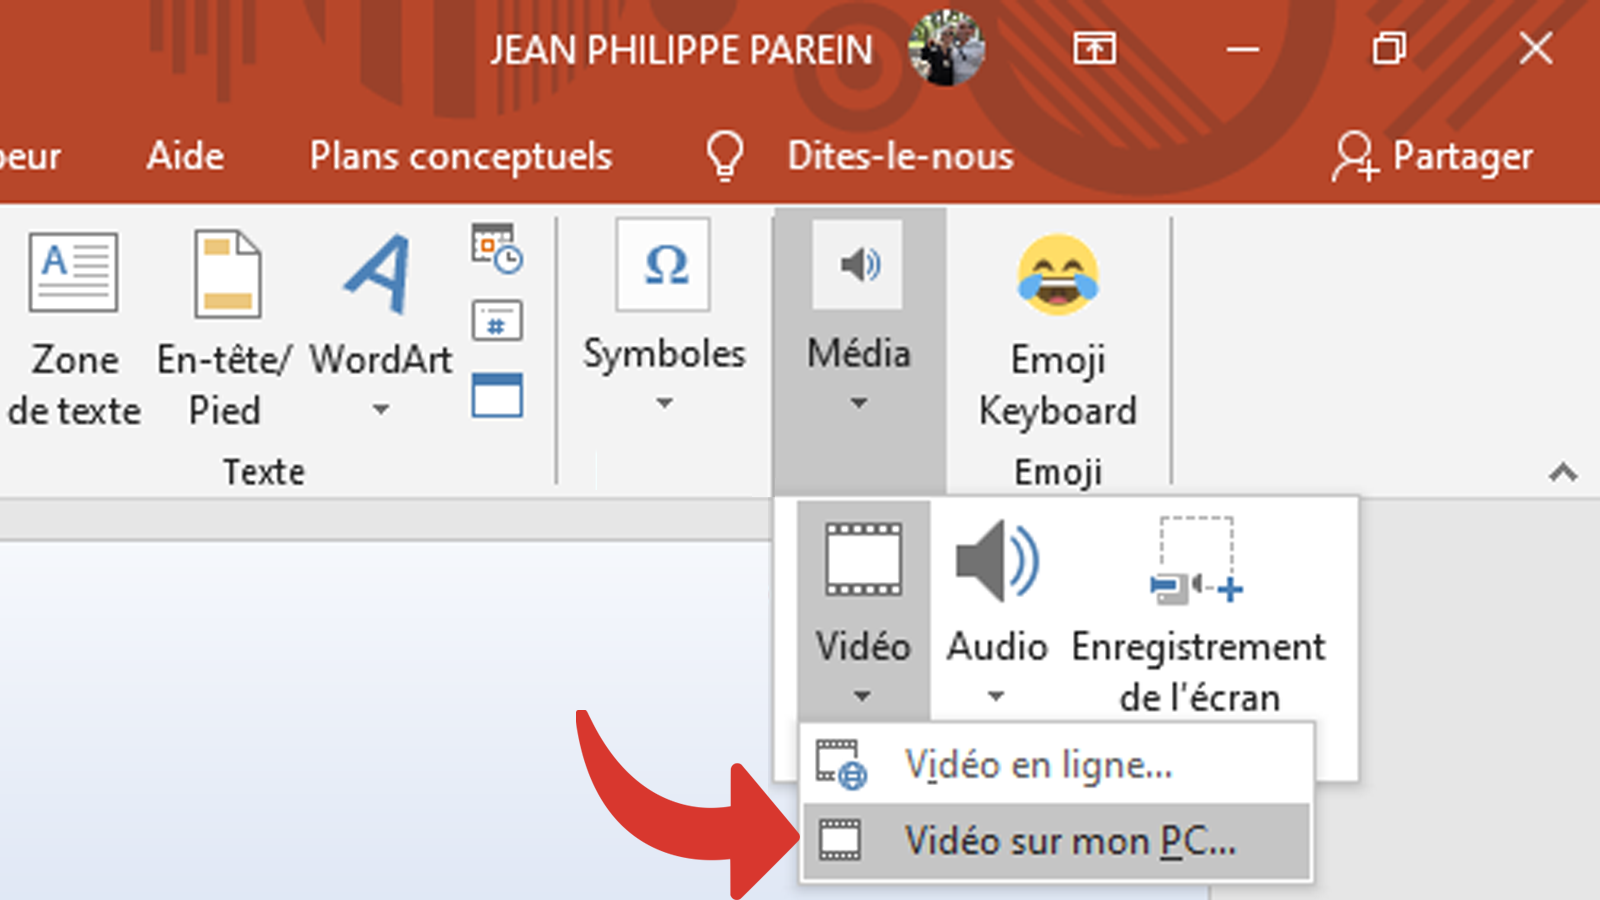Insert date and time

point(497,247)
